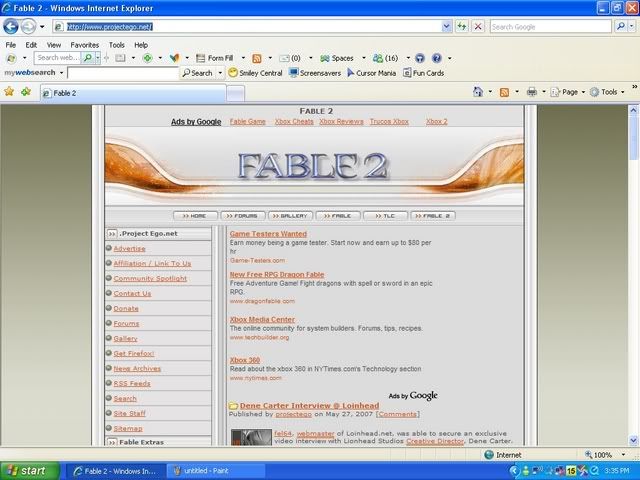Click the mail (0) envelope icon
The image size is (640, 480).
[284, 58]
